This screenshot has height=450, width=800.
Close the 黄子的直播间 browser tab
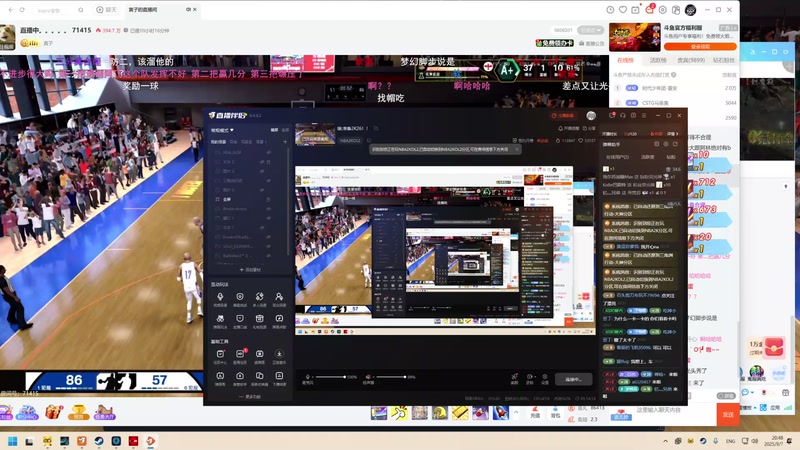194,10
